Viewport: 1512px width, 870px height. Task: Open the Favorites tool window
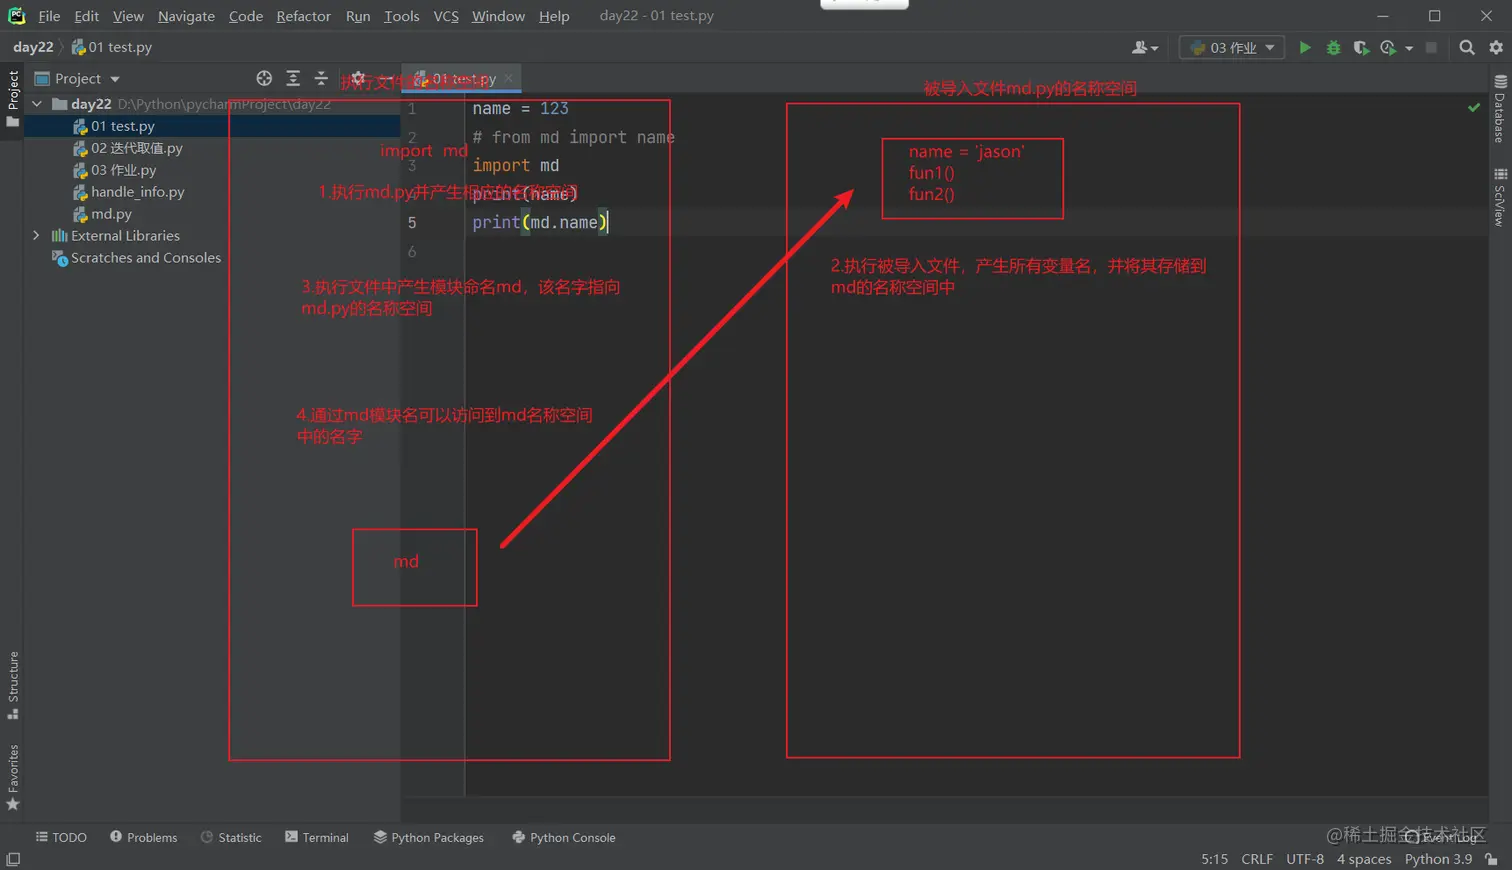(13, 777)
